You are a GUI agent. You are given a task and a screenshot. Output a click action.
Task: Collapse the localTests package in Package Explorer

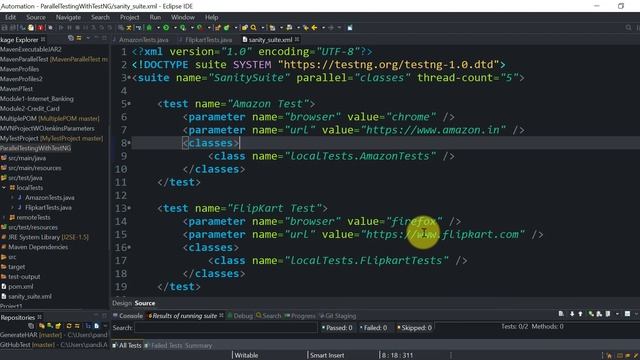click(x=4, y=188)
